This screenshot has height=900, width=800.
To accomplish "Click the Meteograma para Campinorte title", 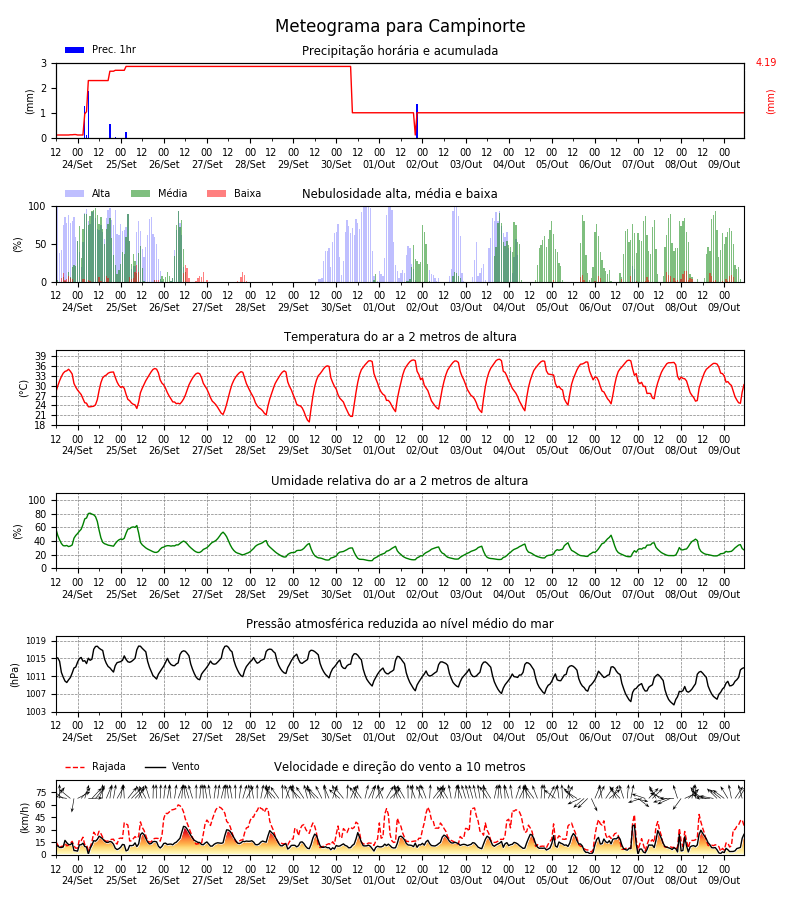I will click(x=400, y=26).
